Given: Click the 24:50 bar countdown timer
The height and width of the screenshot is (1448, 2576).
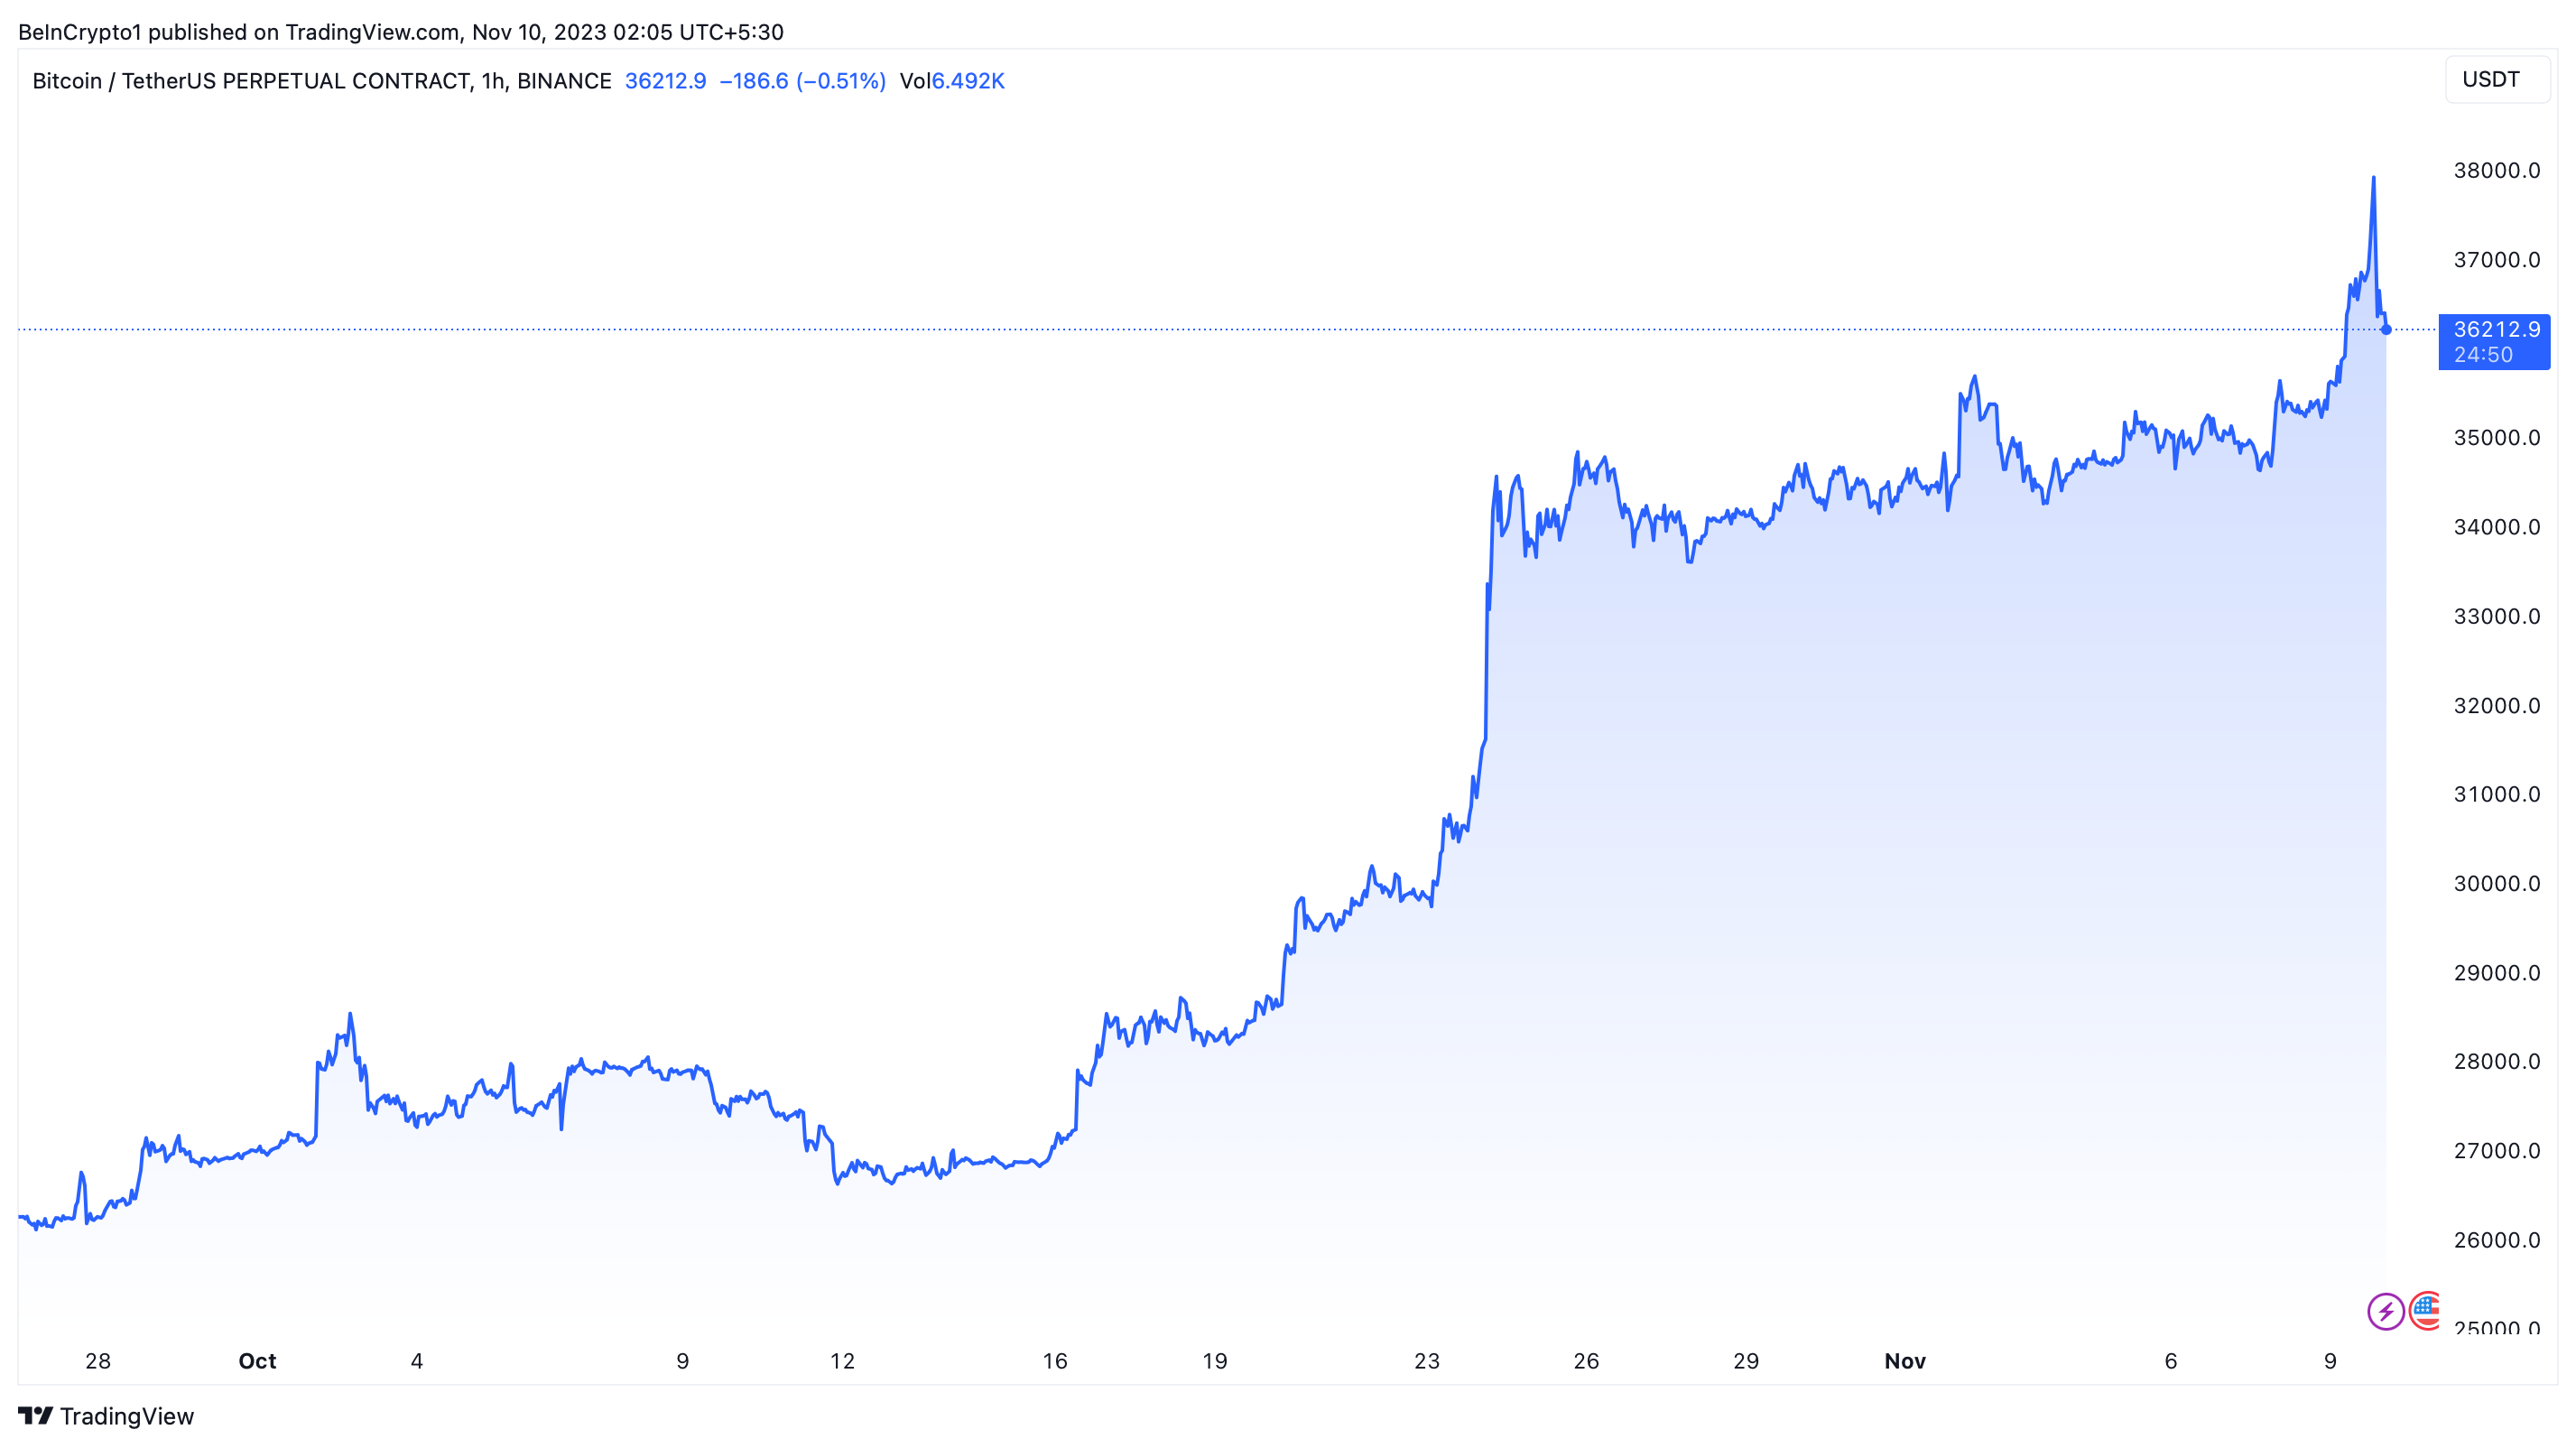Looking at the screenshot, I should (2483, 355).
